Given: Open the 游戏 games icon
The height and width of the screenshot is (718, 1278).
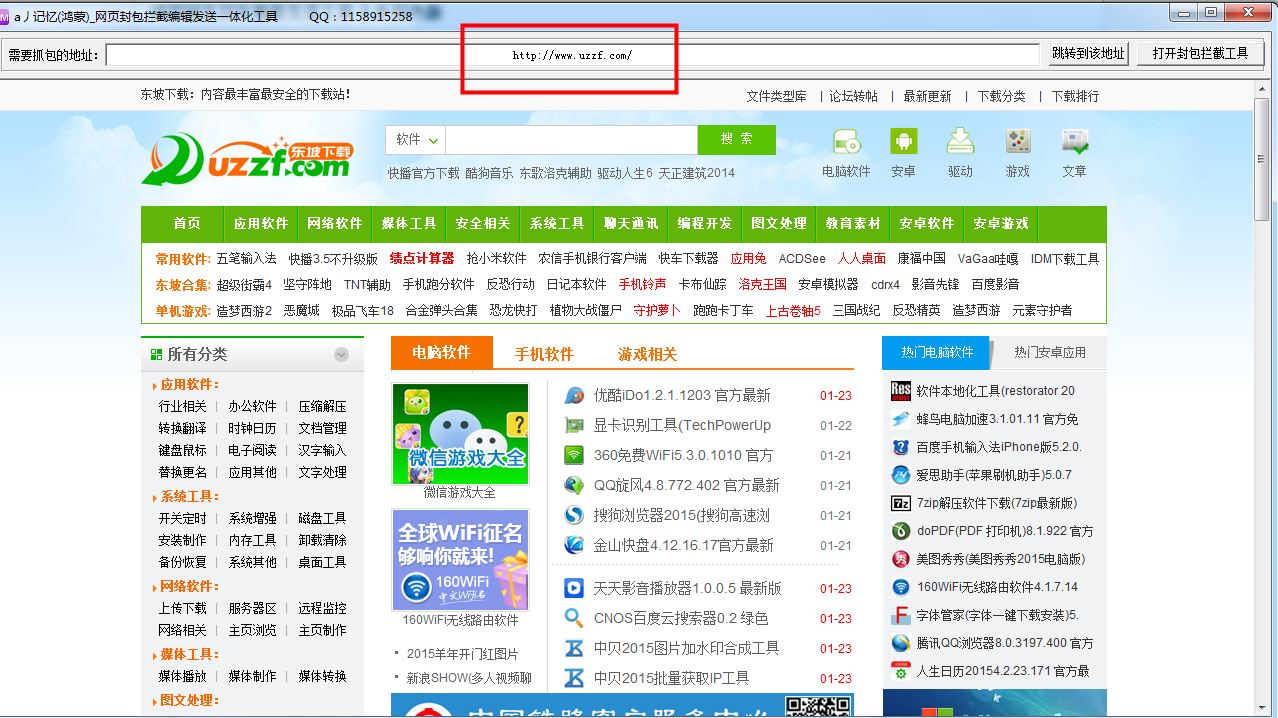Looking at the screenshot, I should click(x=1018, y=142).
